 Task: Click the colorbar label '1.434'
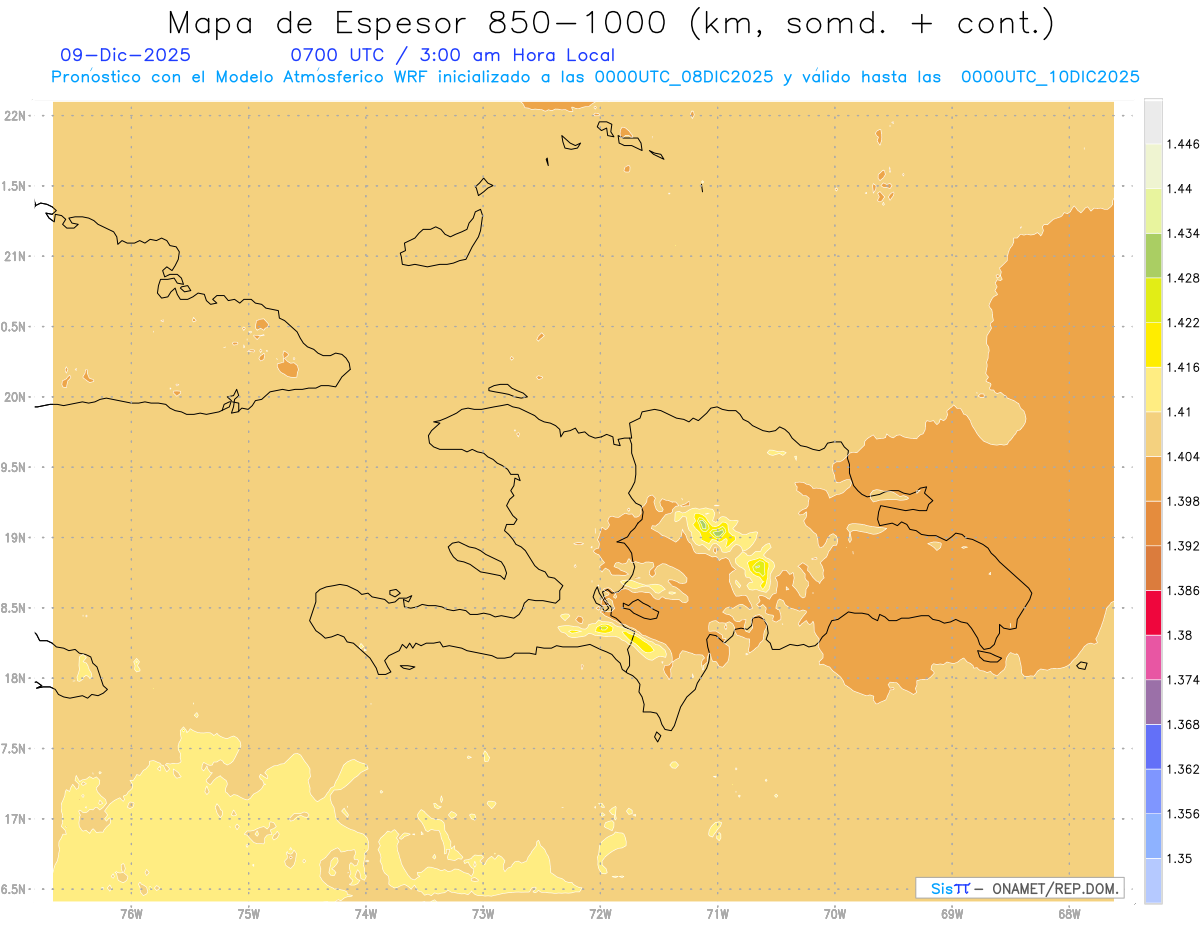[x=1184, y=233]
